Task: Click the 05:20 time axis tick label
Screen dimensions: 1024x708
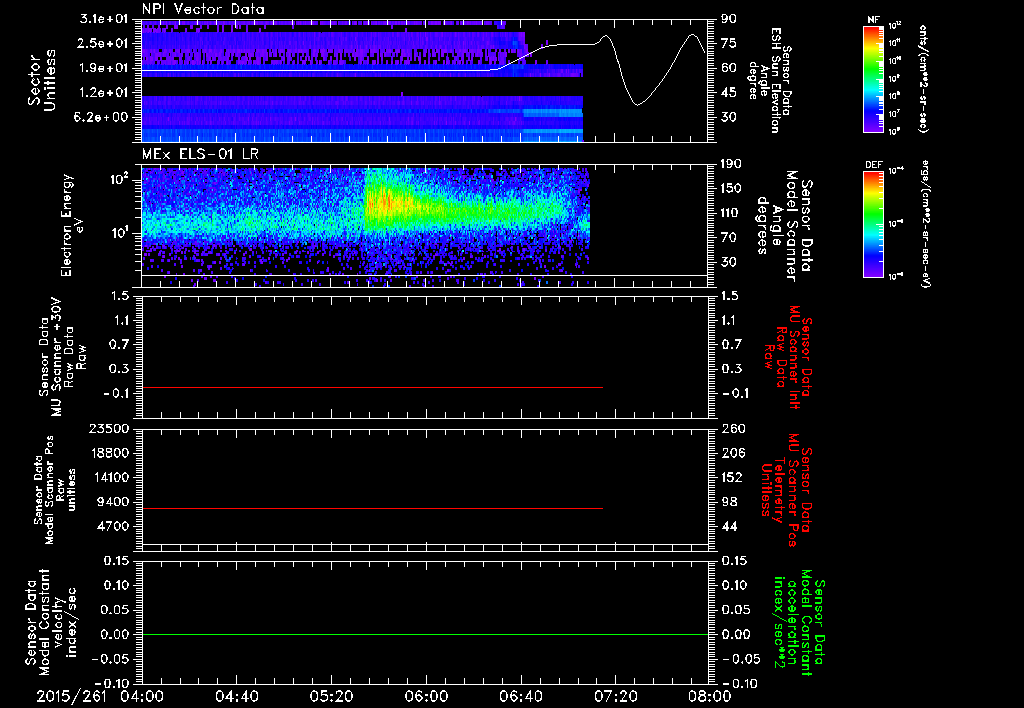Action: click(332, 696)
